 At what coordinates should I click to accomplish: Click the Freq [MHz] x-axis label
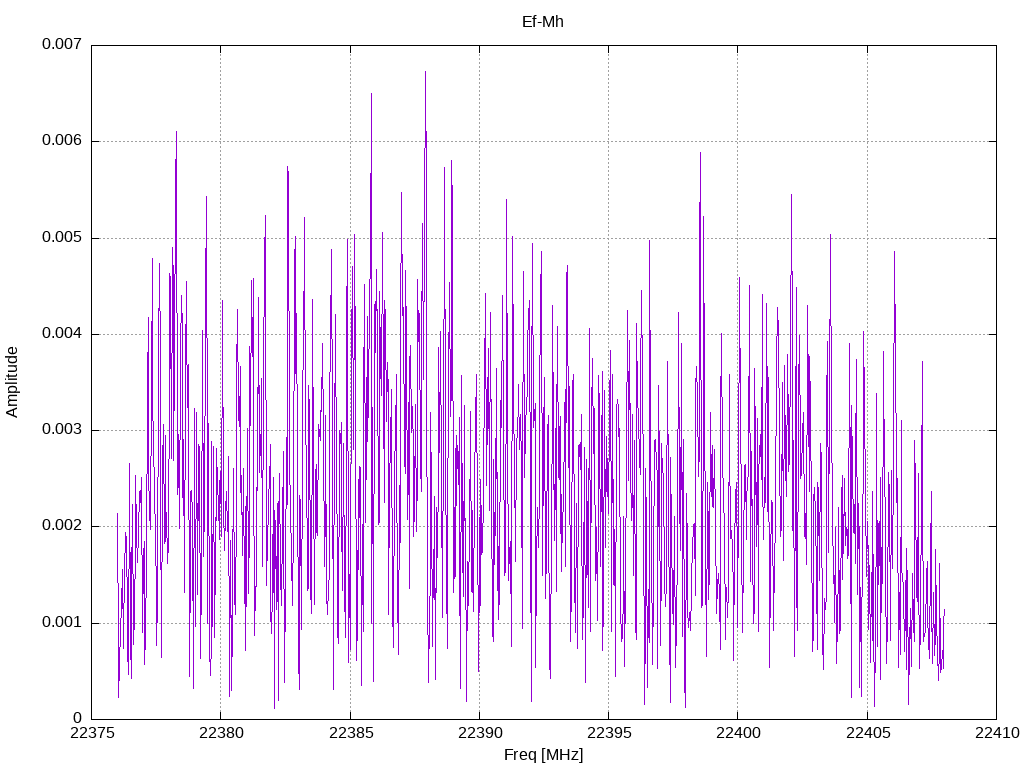[543, 755]
